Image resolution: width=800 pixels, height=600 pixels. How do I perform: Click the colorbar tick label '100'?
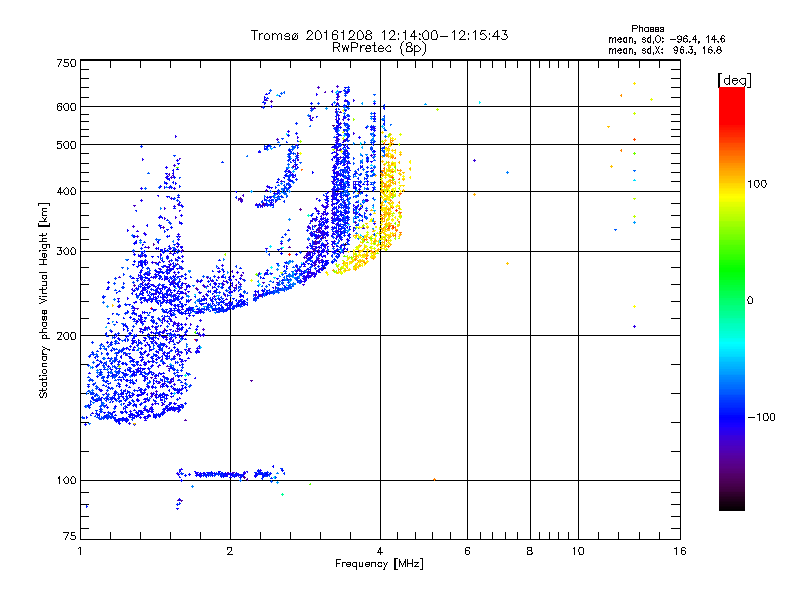[x=758, y=184]
